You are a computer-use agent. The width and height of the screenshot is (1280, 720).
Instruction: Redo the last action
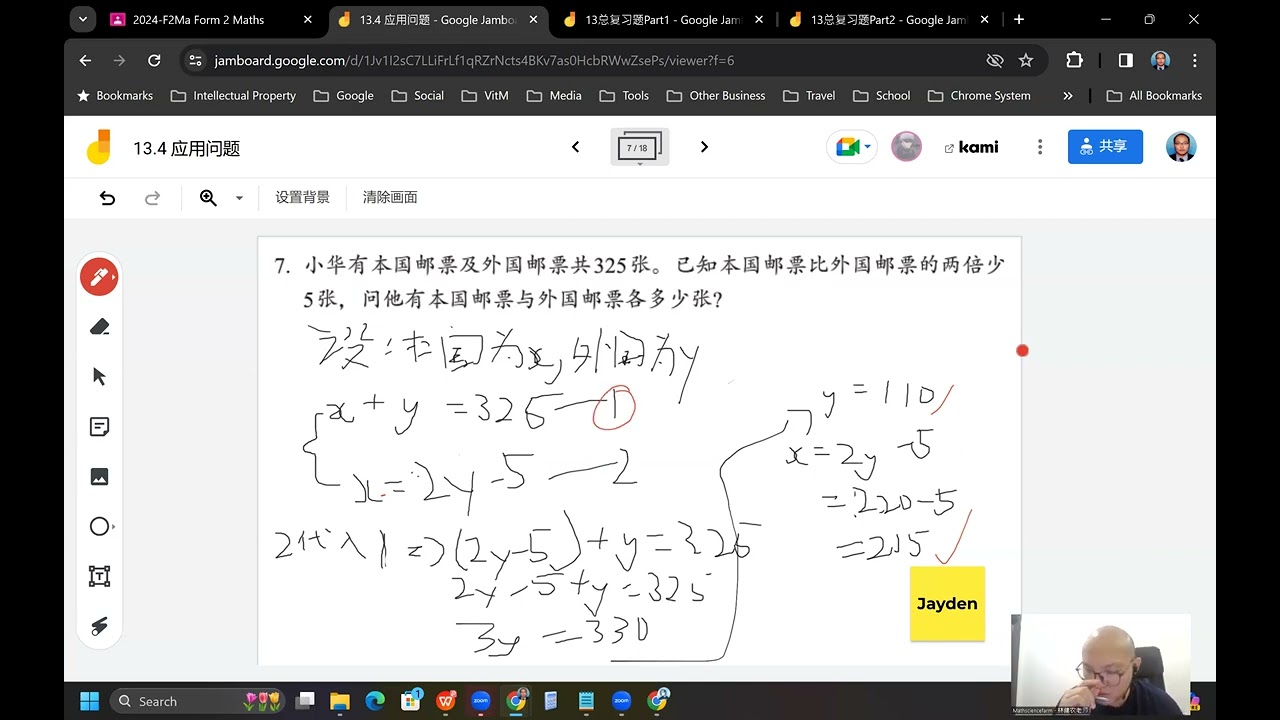152,198
